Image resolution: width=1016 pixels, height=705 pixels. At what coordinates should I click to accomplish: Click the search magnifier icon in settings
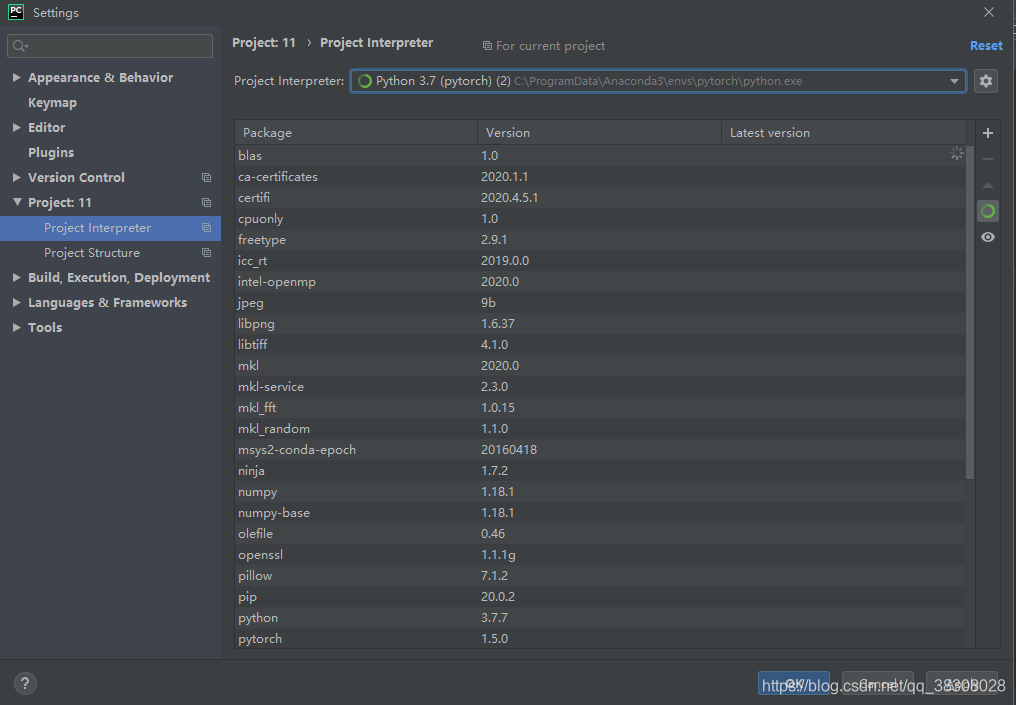20,46
